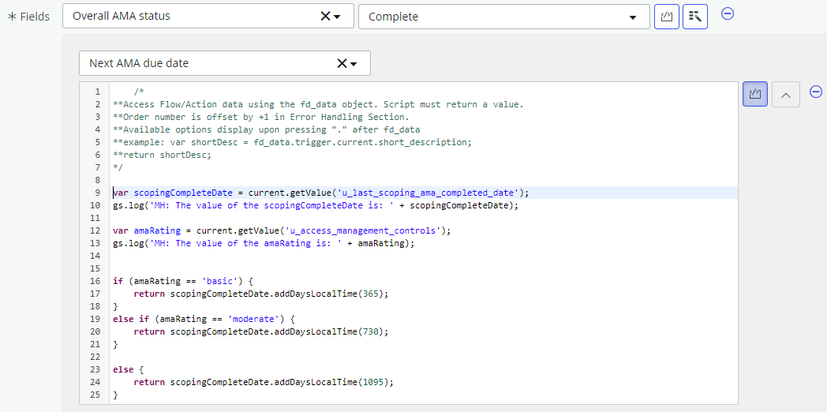Collapse the script editor with the chevron
The height and width of the screenshot is (412, 827).
(x=786, y=94)
